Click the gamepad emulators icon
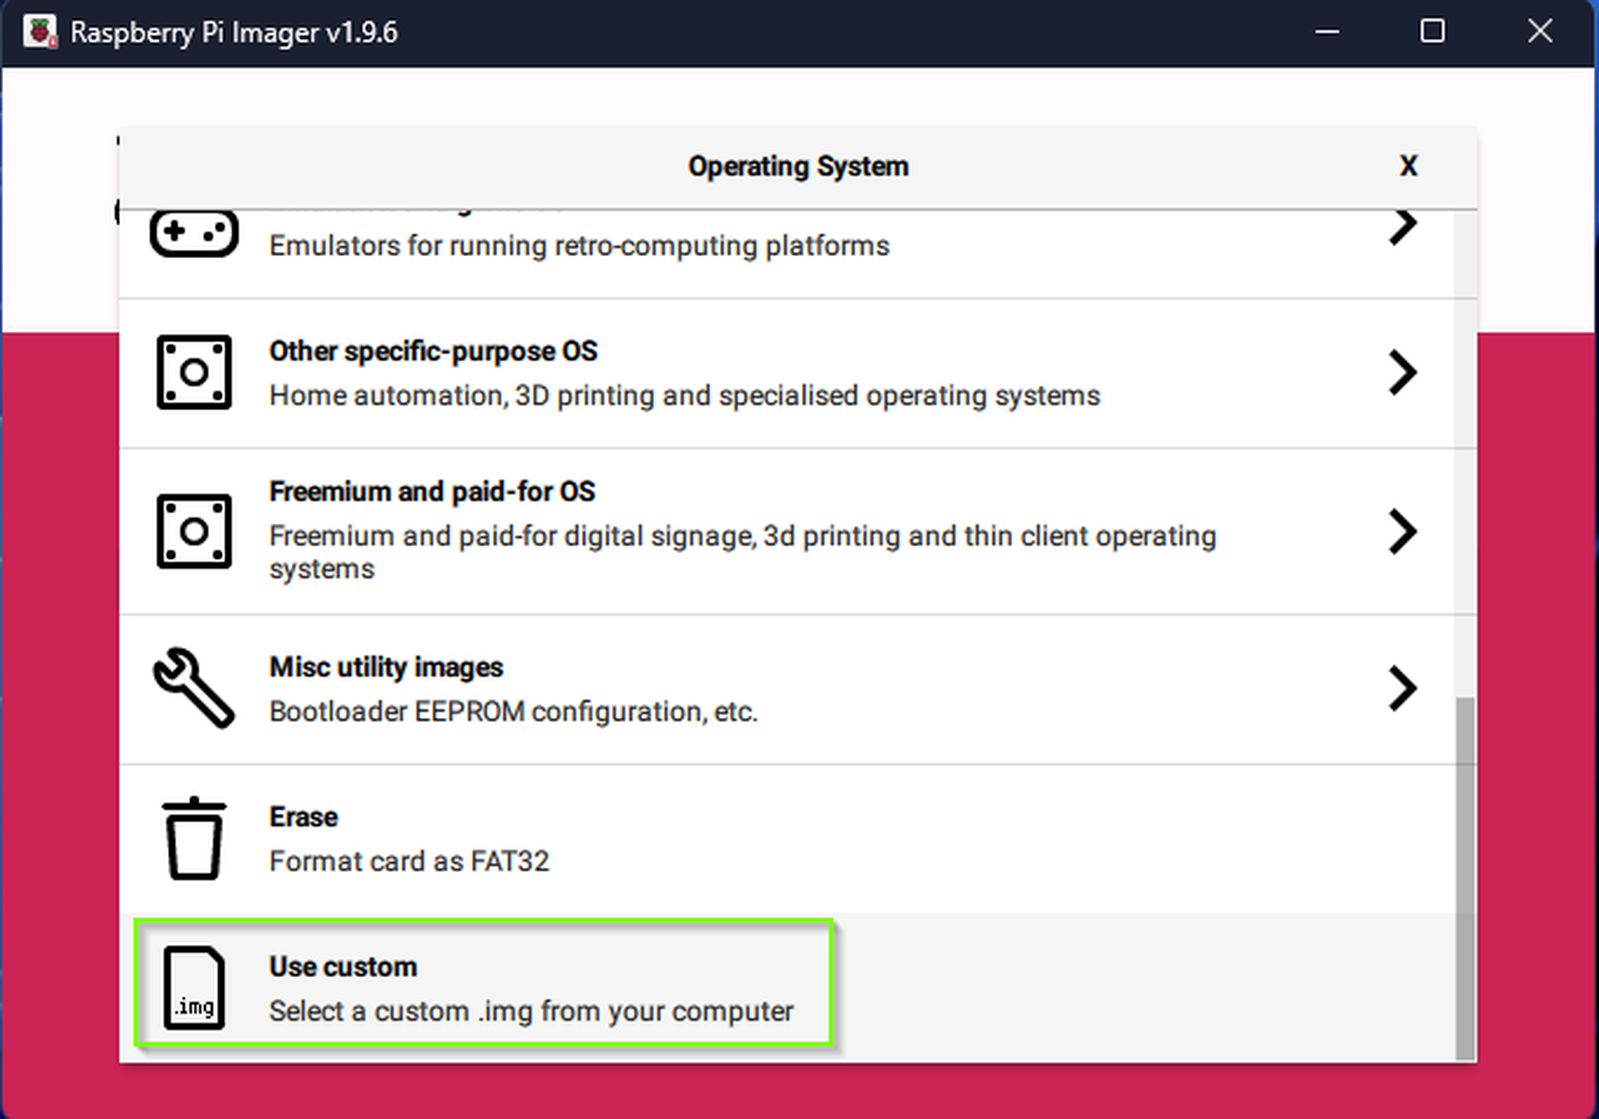Image resolution: width=1599 pixels, height=1119 pixels. 194,234
